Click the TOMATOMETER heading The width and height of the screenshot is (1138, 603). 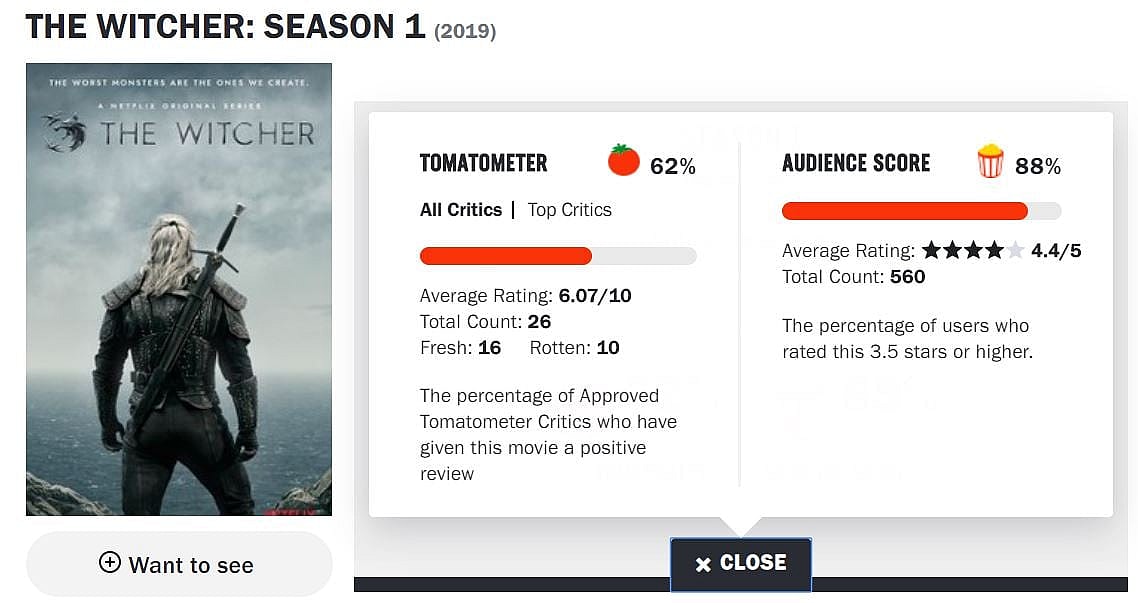(x=484, y=163)
